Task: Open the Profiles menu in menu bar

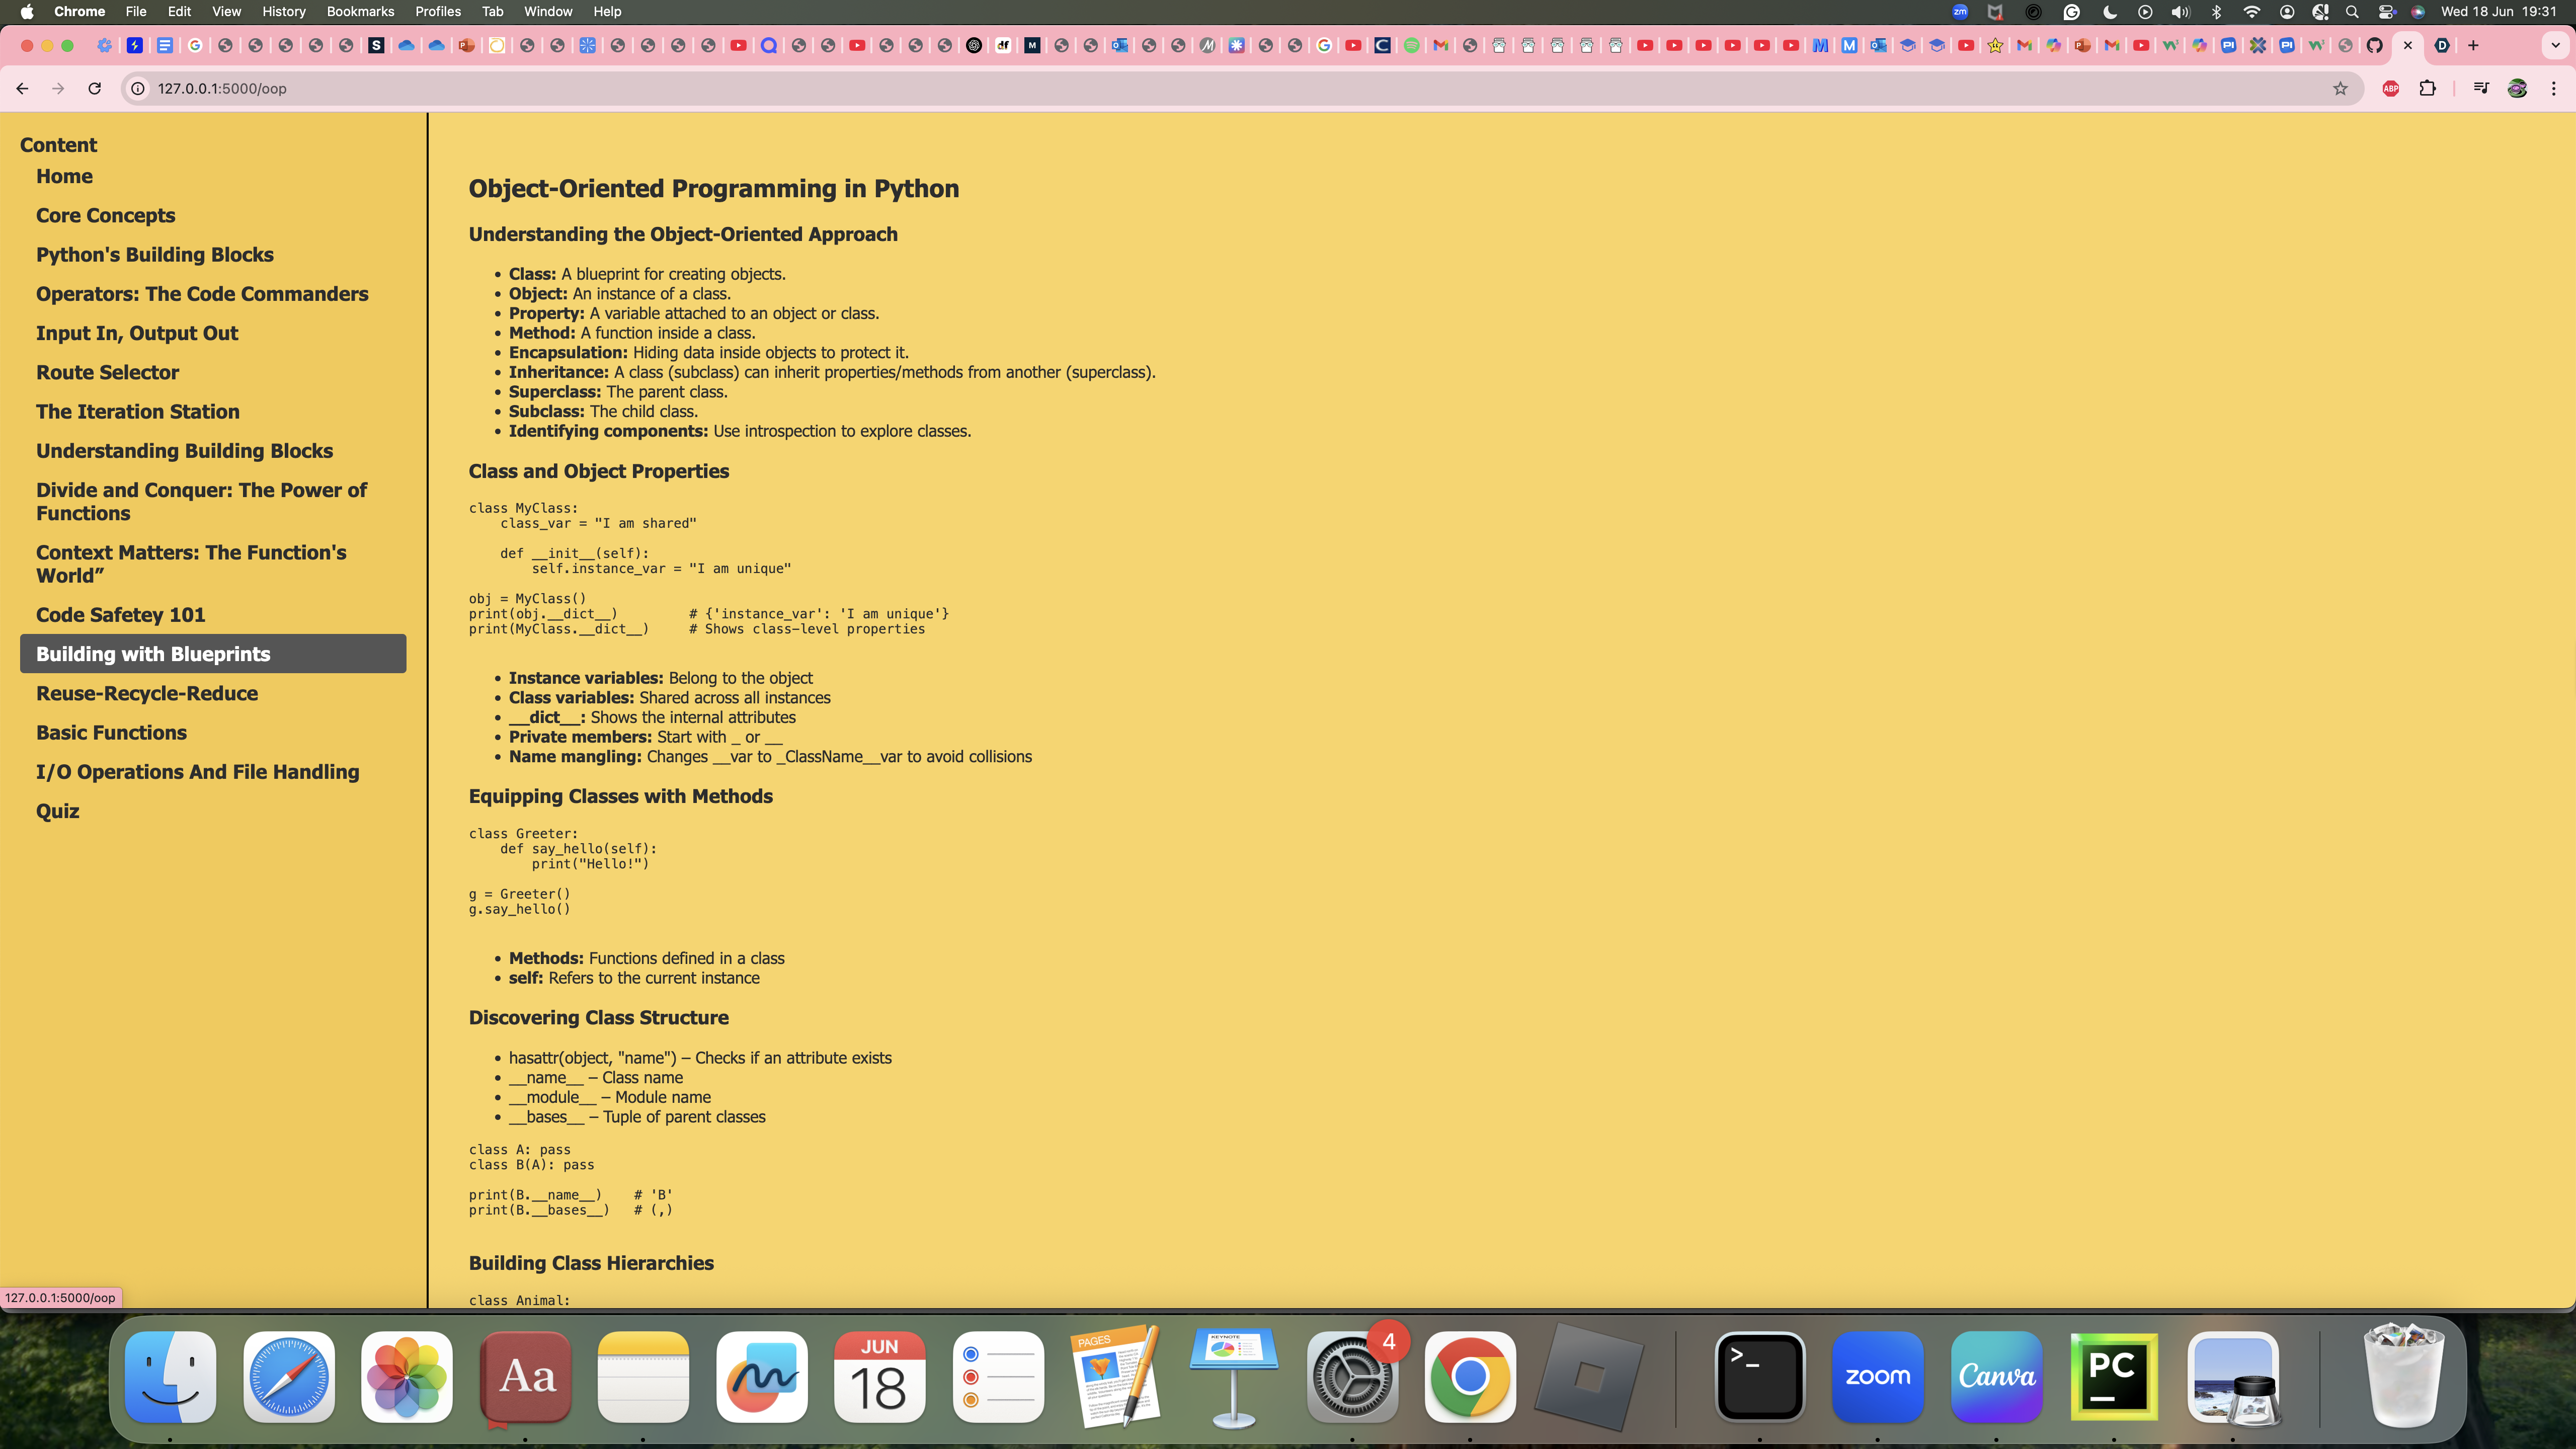Action: click(438, 11)
